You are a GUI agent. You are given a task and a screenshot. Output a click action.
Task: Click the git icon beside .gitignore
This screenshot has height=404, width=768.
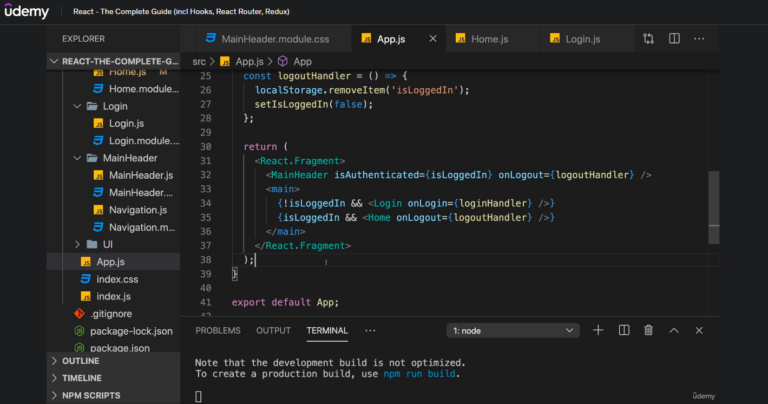point(79,313)
